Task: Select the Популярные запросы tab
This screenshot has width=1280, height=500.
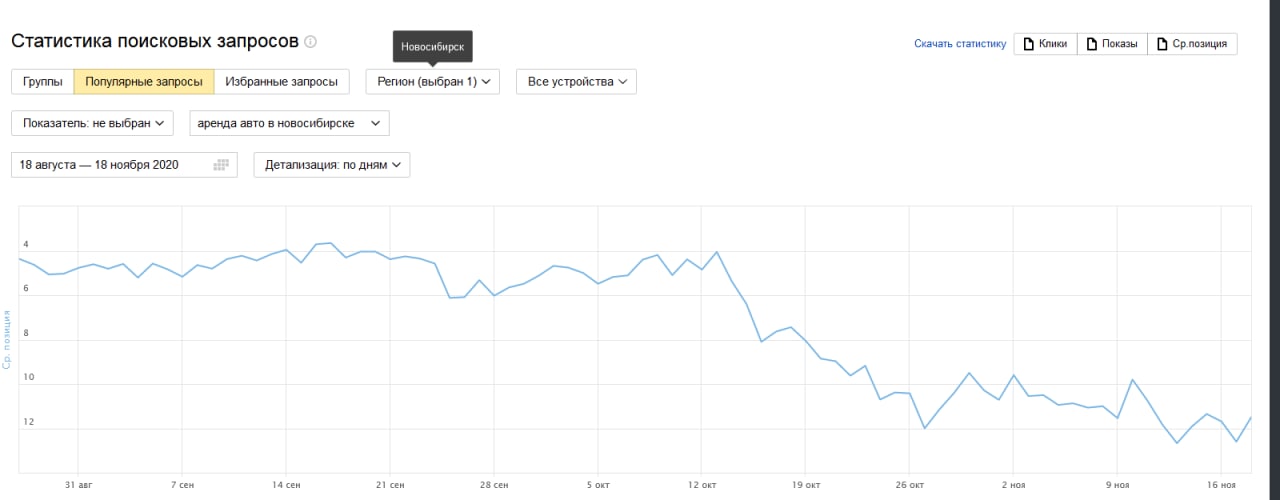Action: [144, 82]
